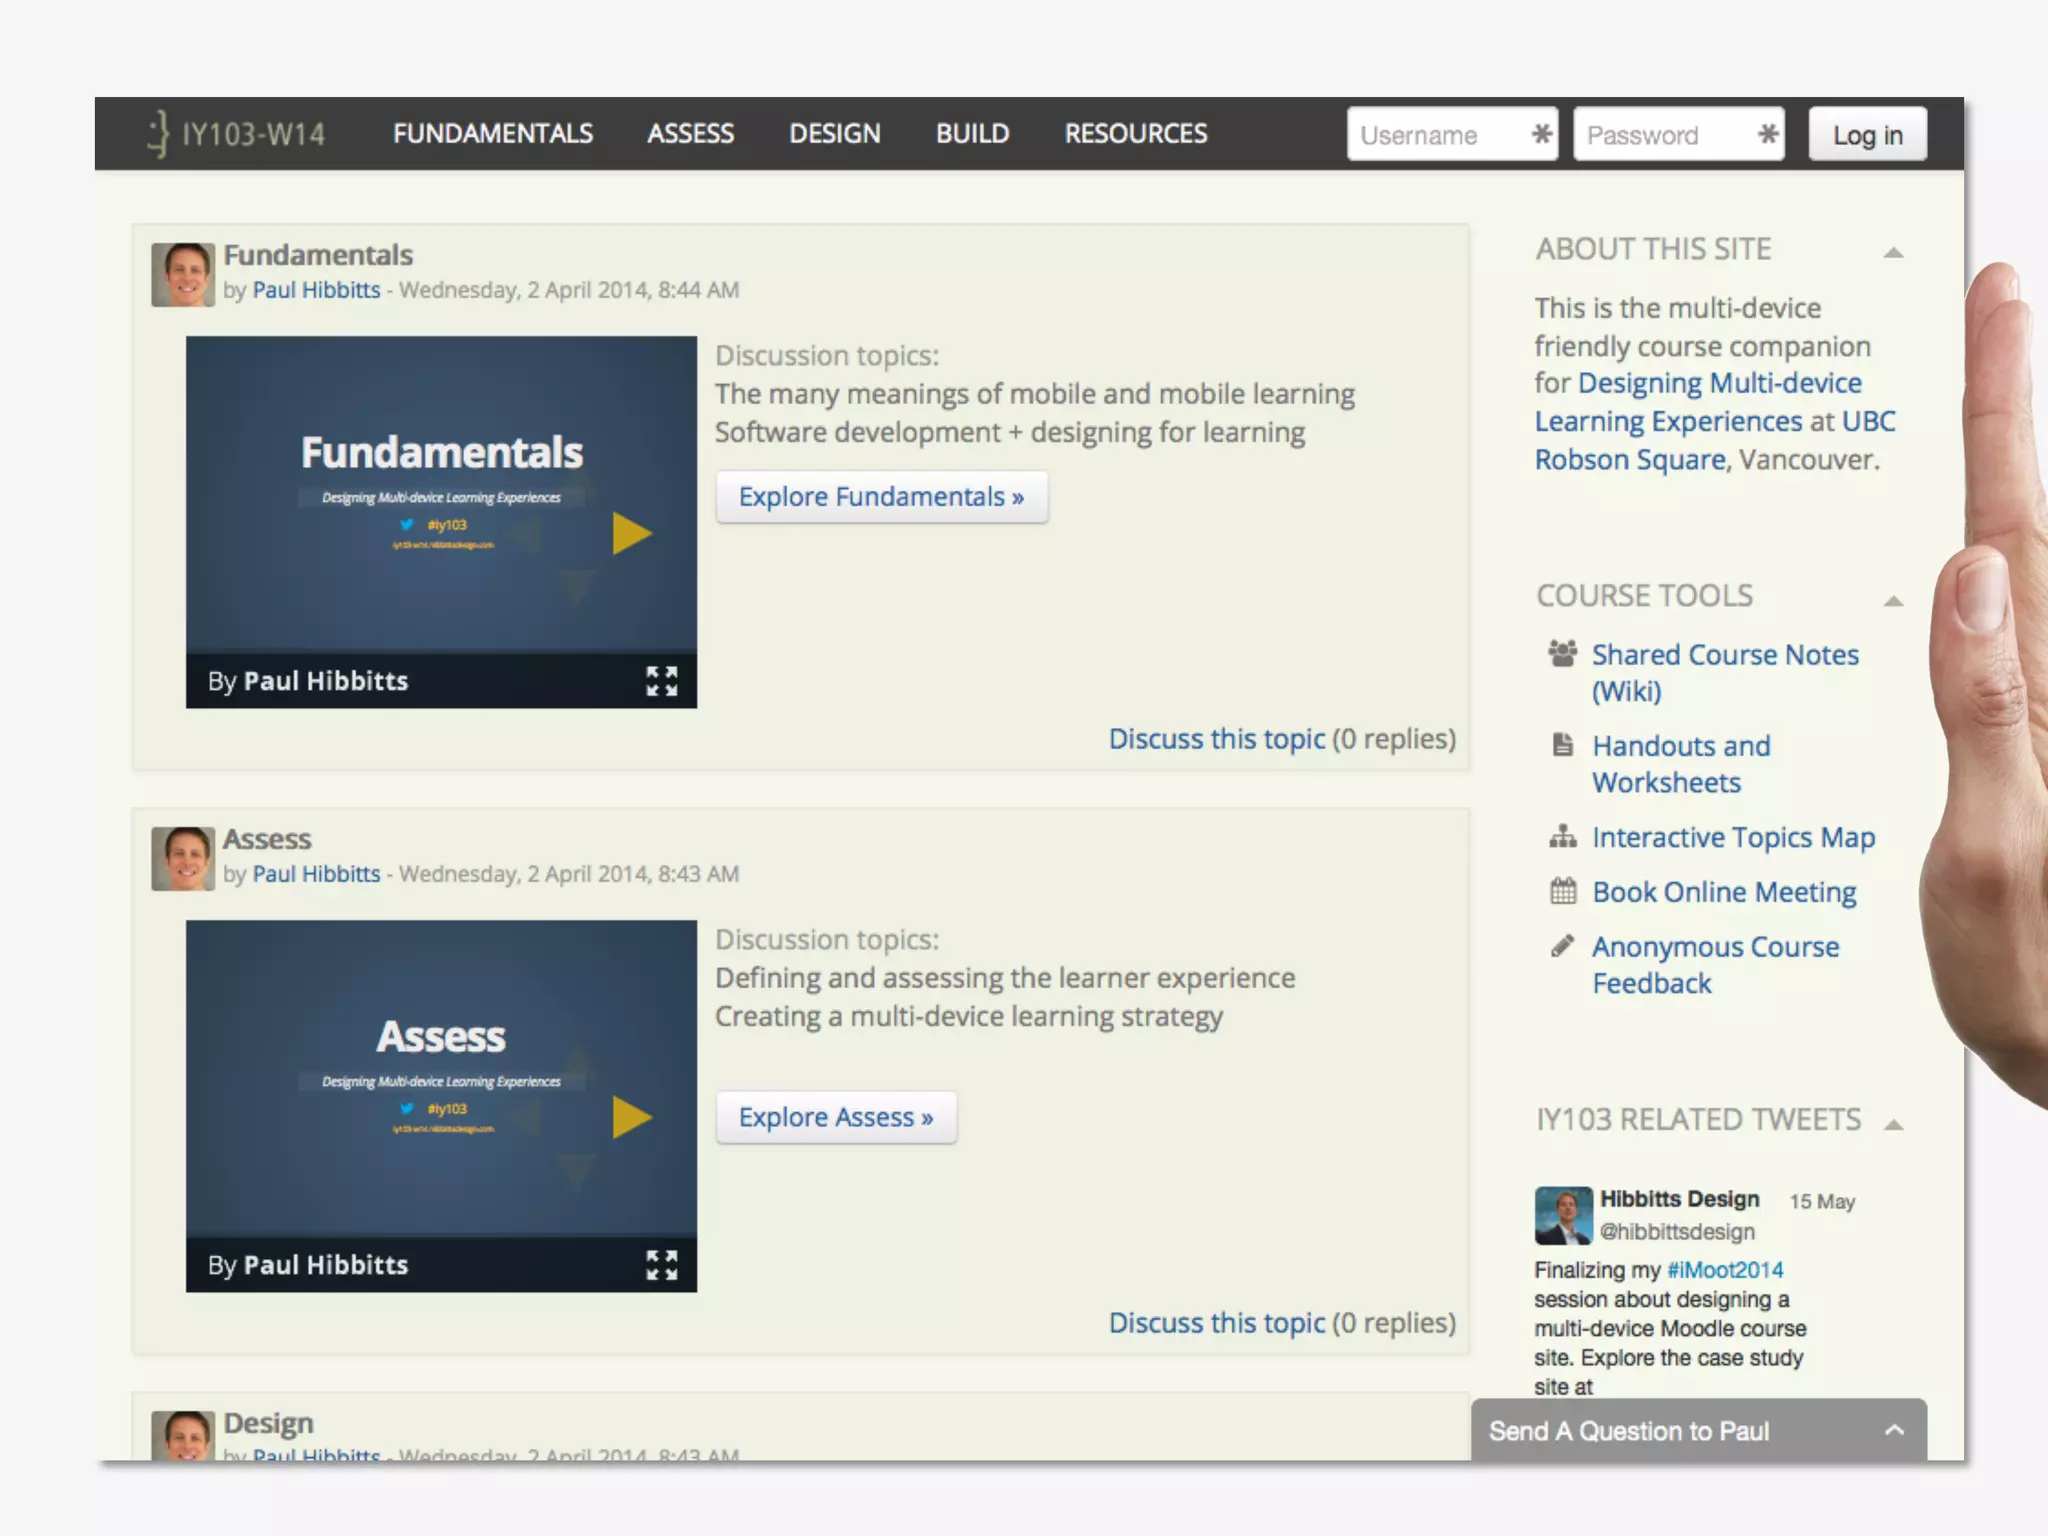The width and height of the screenshot is (2048, 1536).
Task: Click the document icon beside Handouts and Worksheets
Action: click(x=1562, y=745)
